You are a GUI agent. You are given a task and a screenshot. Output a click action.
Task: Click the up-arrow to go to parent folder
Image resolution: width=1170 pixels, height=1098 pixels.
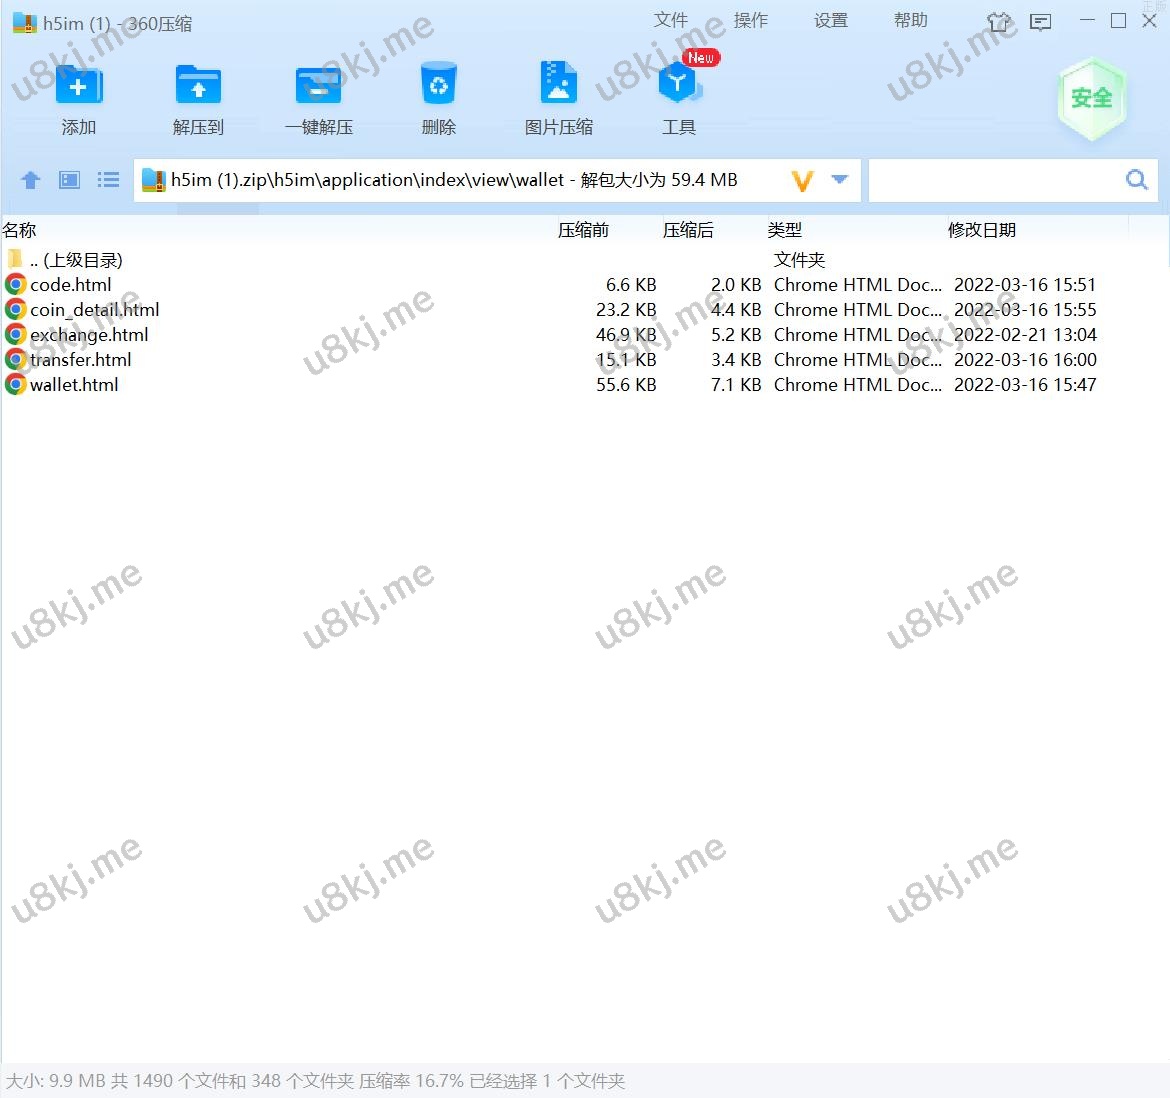coord(30,180)
